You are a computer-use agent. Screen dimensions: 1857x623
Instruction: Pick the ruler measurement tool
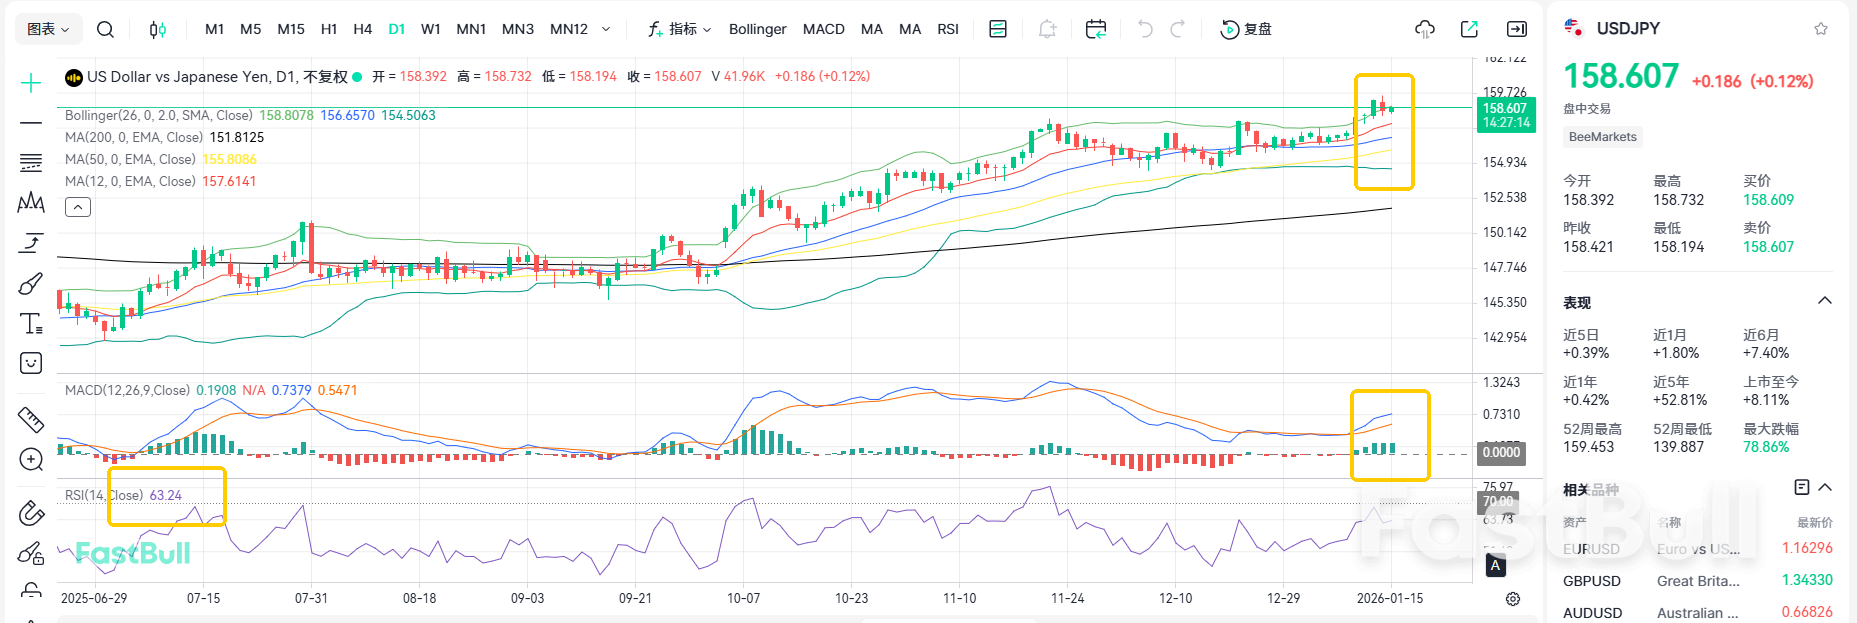point(31,419)
